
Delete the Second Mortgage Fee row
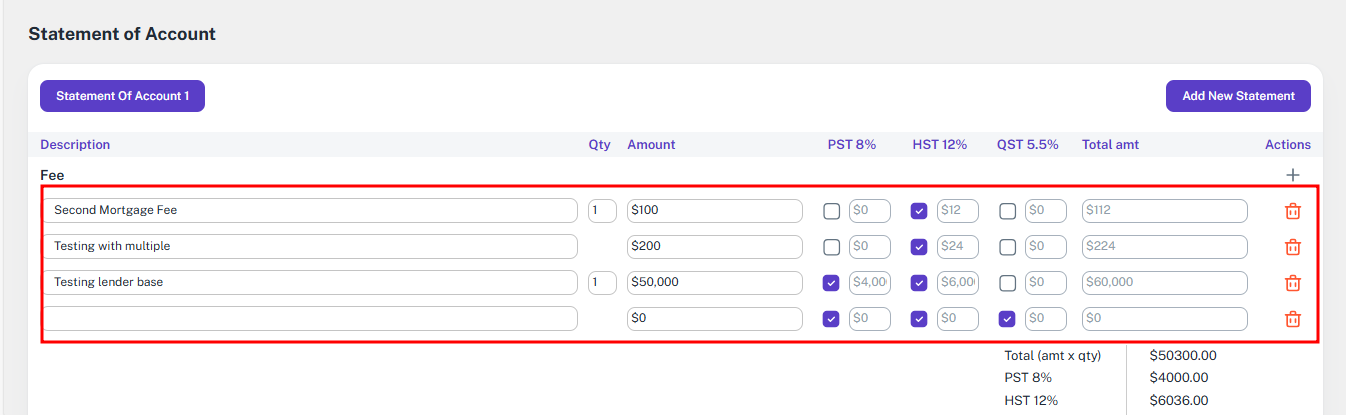[1292, 211]
